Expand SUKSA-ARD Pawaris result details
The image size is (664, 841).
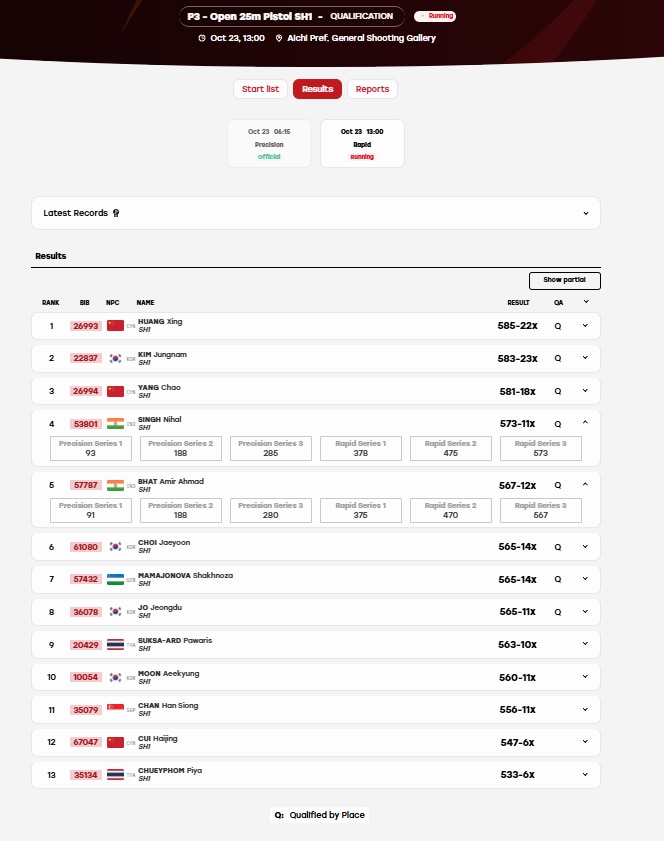point(585,644)
